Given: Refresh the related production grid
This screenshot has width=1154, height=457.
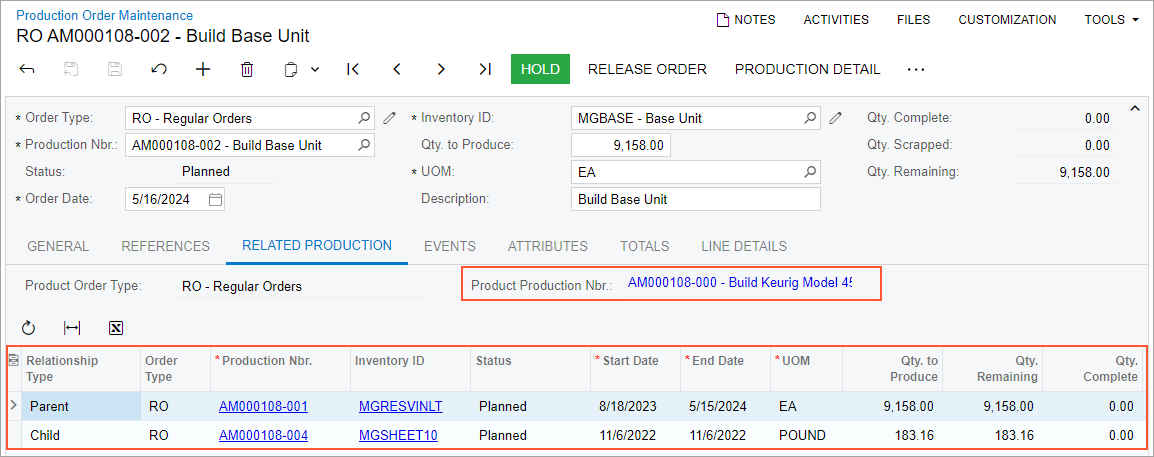Looking at the screenshot, I should (28, 327).
